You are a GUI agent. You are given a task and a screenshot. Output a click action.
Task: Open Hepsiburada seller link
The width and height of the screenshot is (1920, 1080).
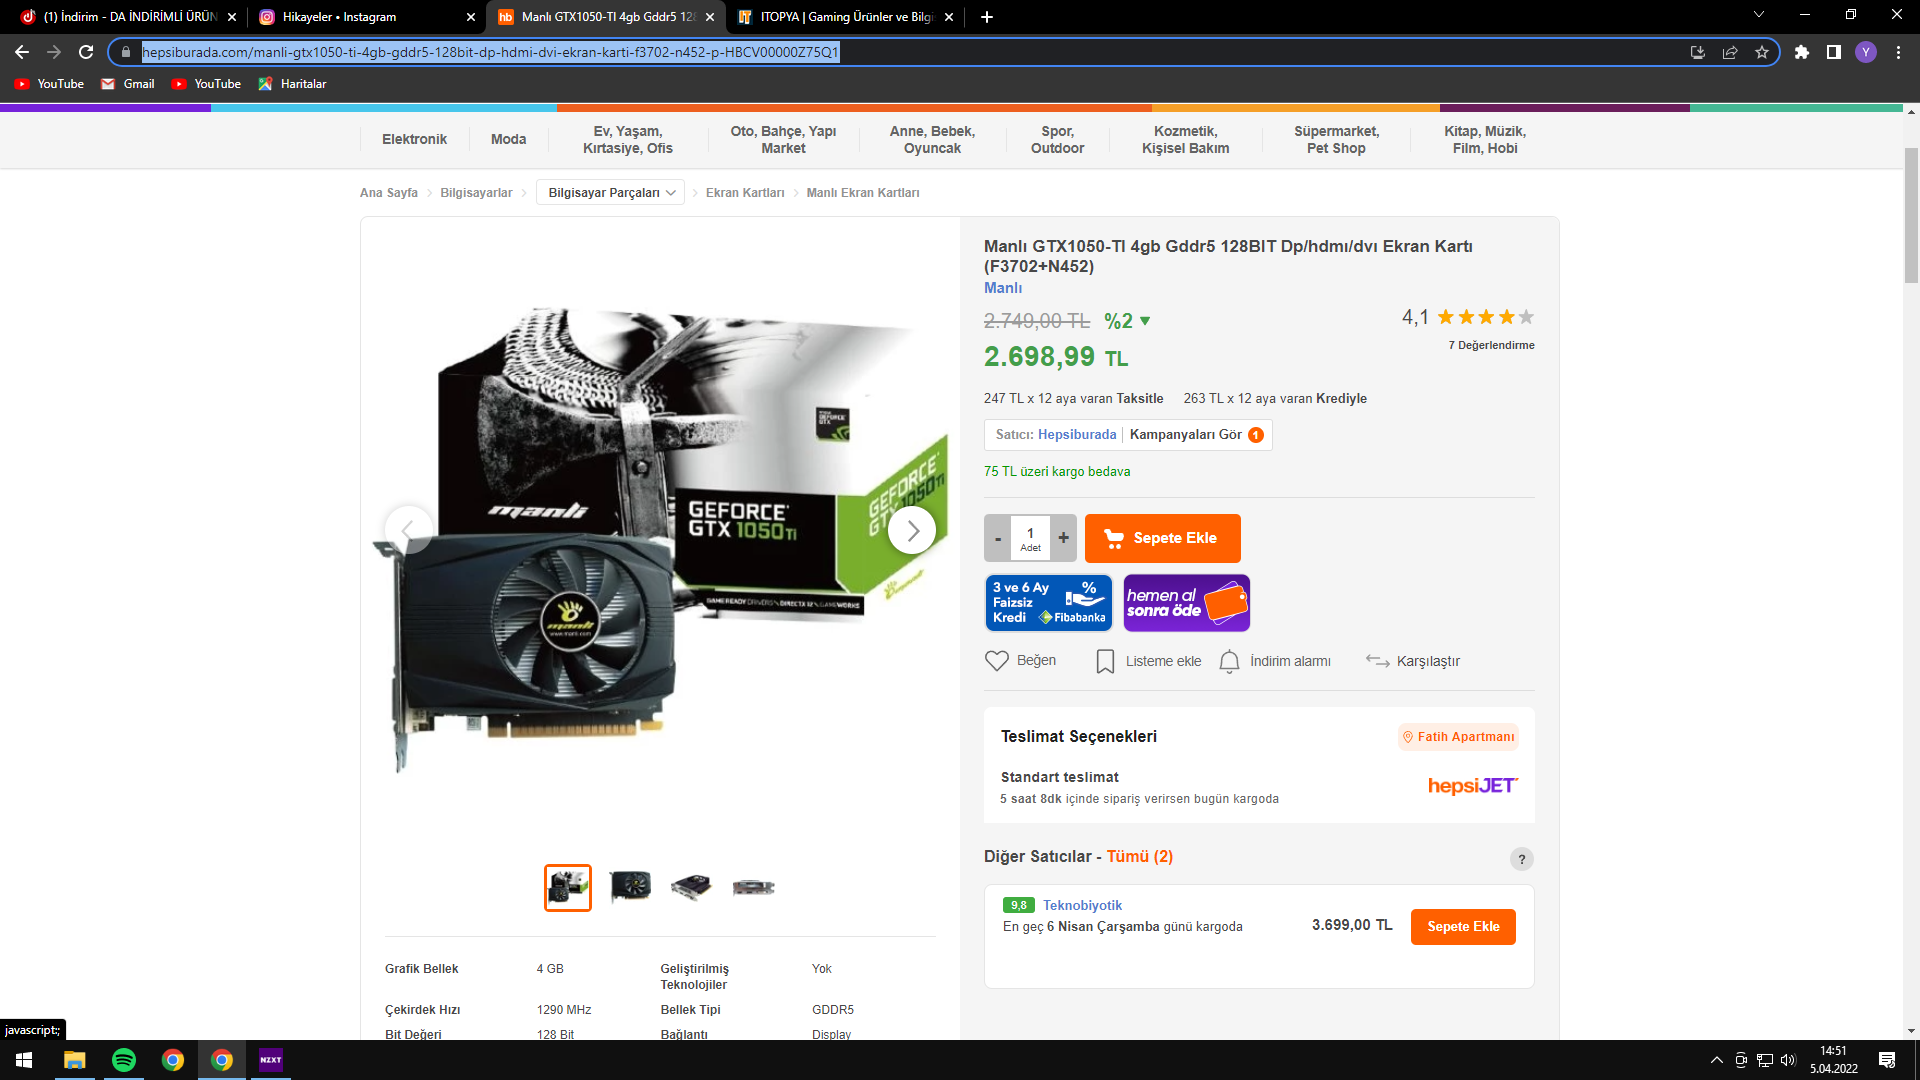(x=1077, y=434)
